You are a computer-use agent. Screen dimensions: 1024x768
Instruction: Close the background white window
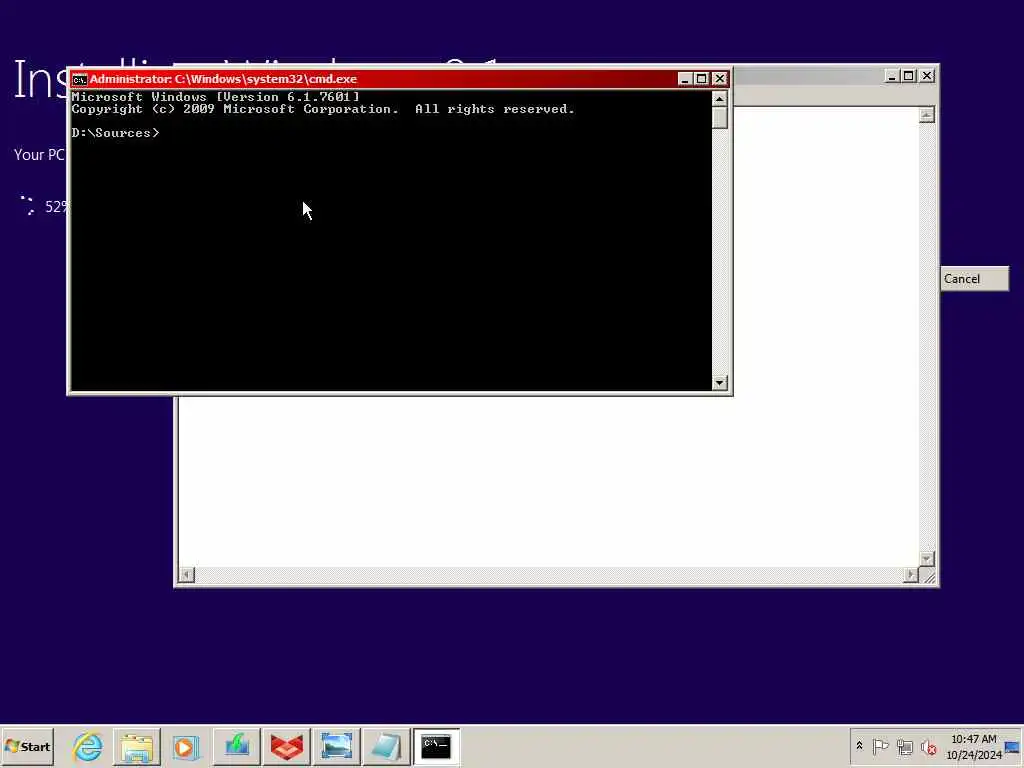pos(927,76)
